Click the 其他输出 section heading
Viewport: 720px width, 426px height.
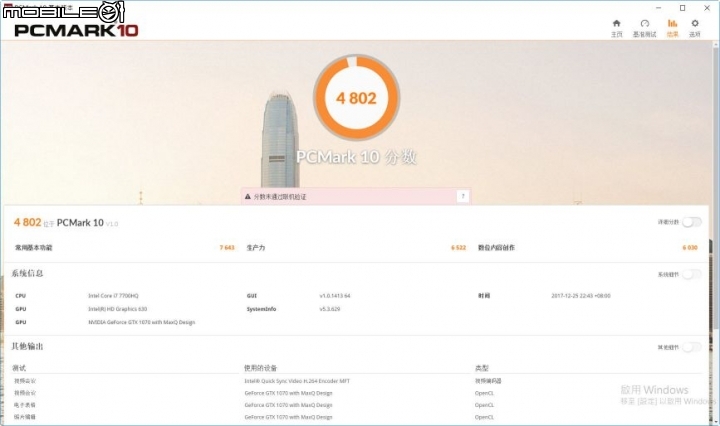[x=27, y=346]
